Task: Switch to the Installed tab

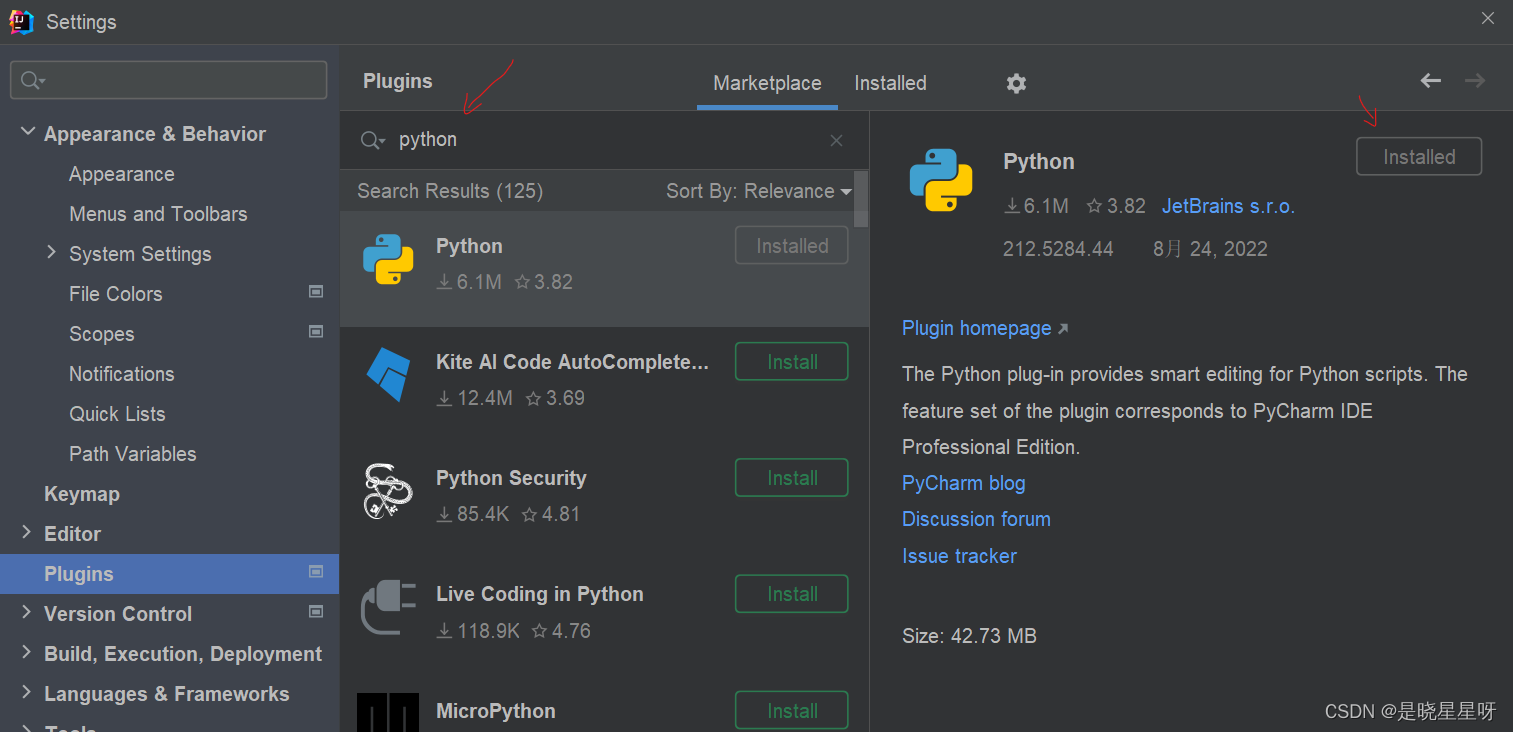Action: pos(889,83)
